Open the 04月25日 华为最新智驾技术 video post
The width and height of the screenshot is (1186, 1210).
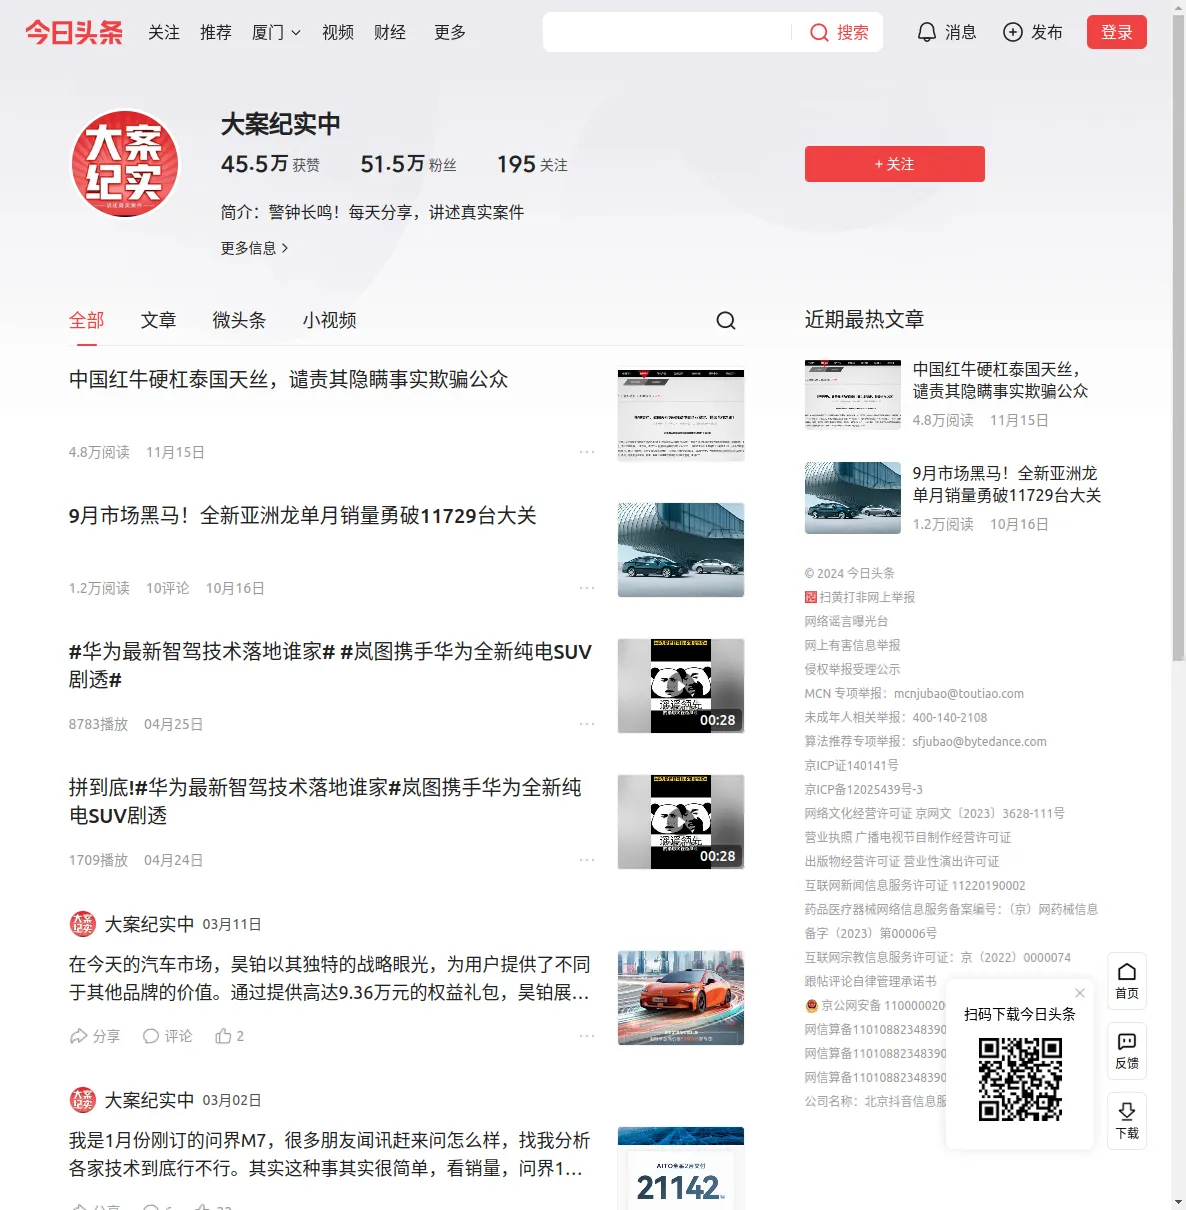pos(331,665)
